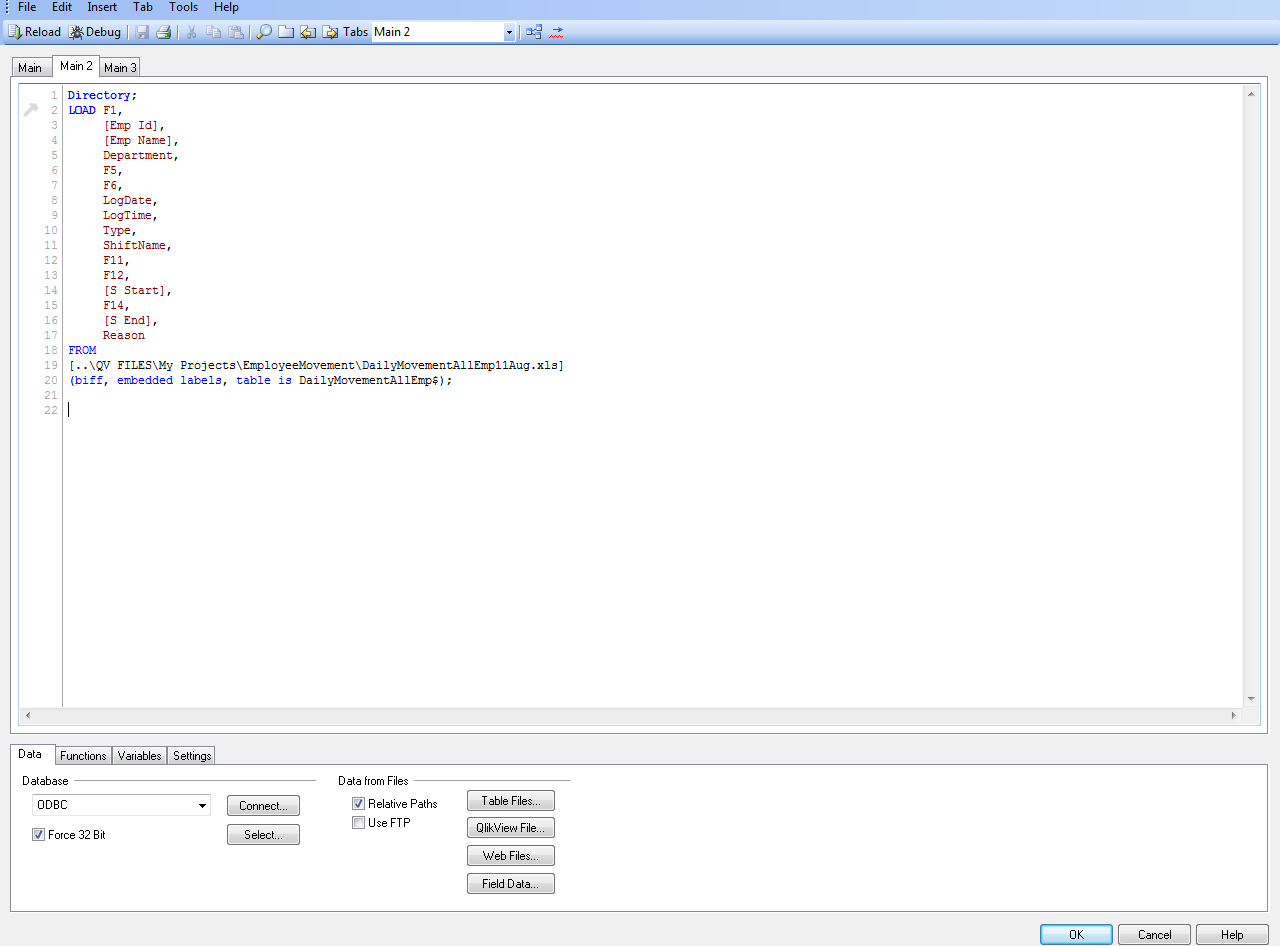The height and width of the screenshot is (946, 1280).
Task: Click the Copy icon in toolbar
Action: tap(214, 32)
